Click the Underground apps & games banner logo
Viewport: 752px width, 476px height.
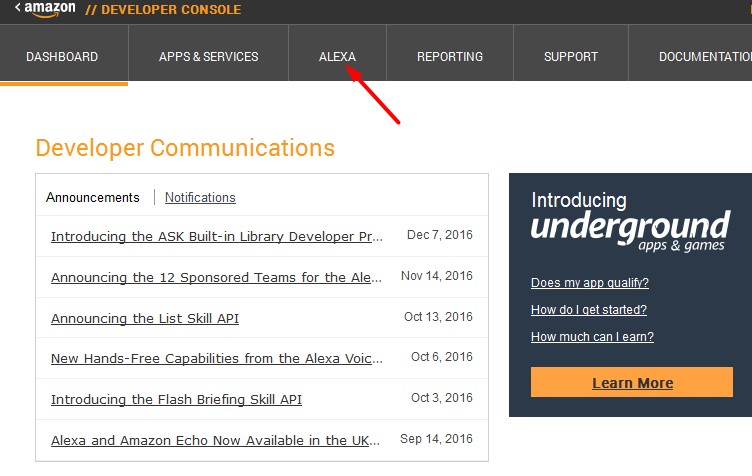tap(630, 228)
